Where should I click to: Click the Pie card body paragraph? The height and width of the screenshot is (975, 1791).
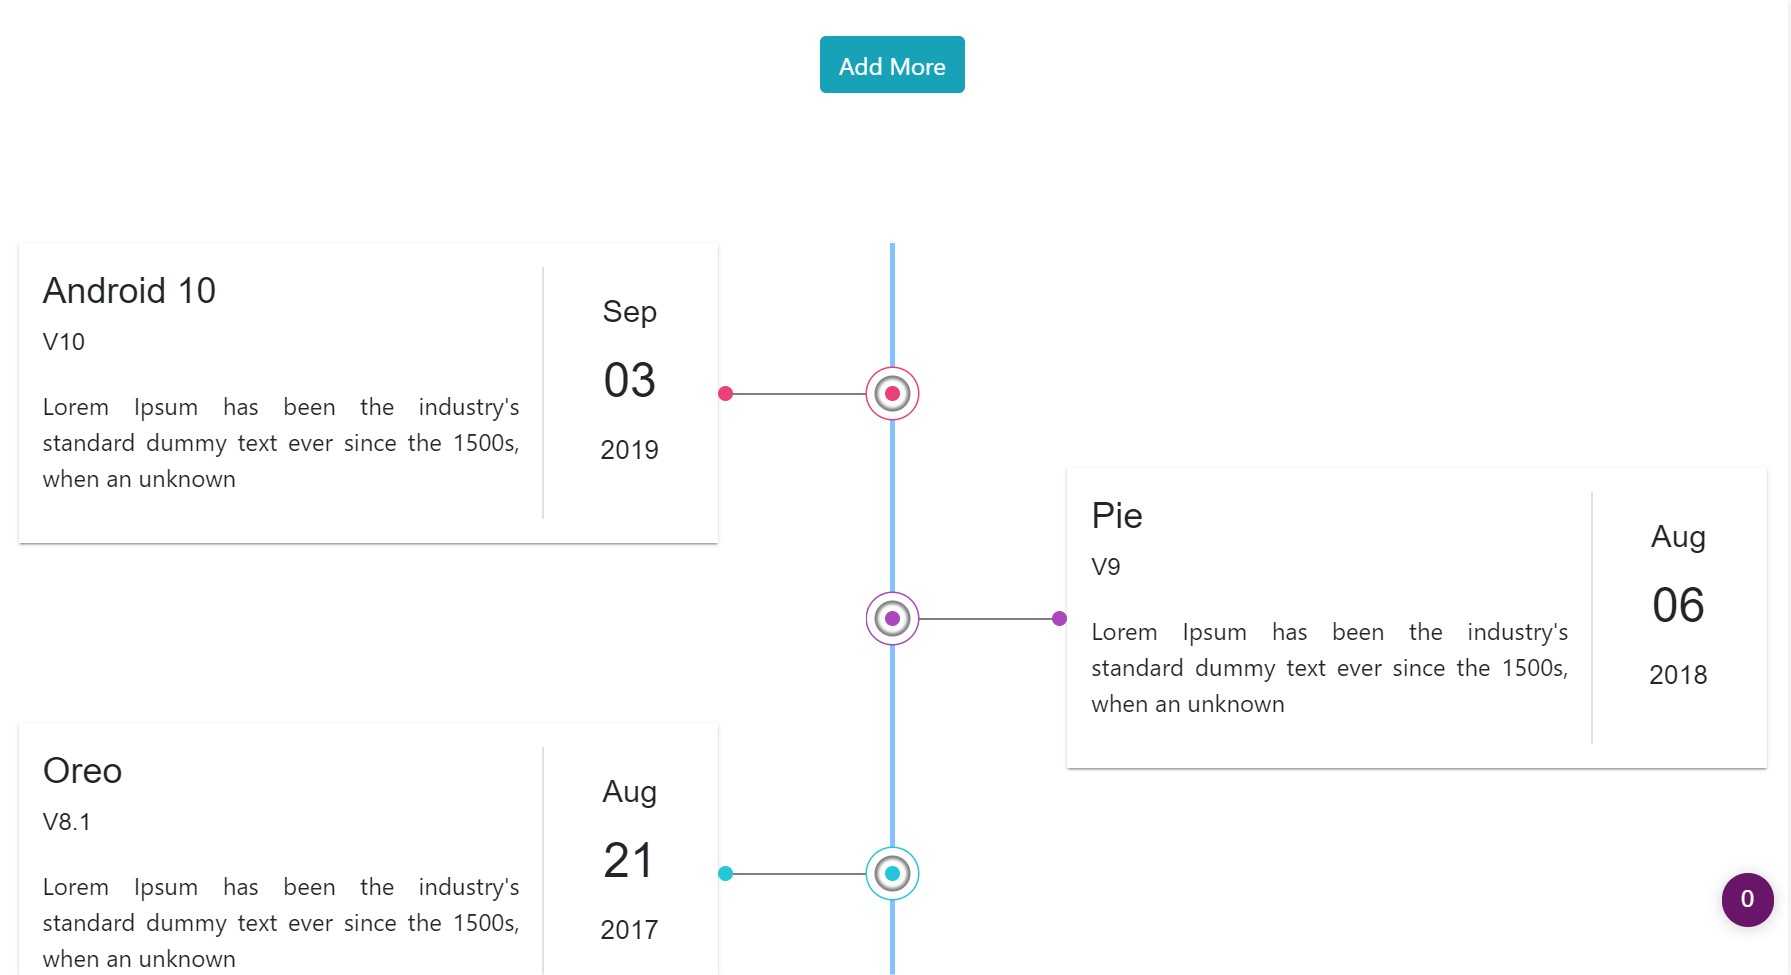pos(1330,667)
